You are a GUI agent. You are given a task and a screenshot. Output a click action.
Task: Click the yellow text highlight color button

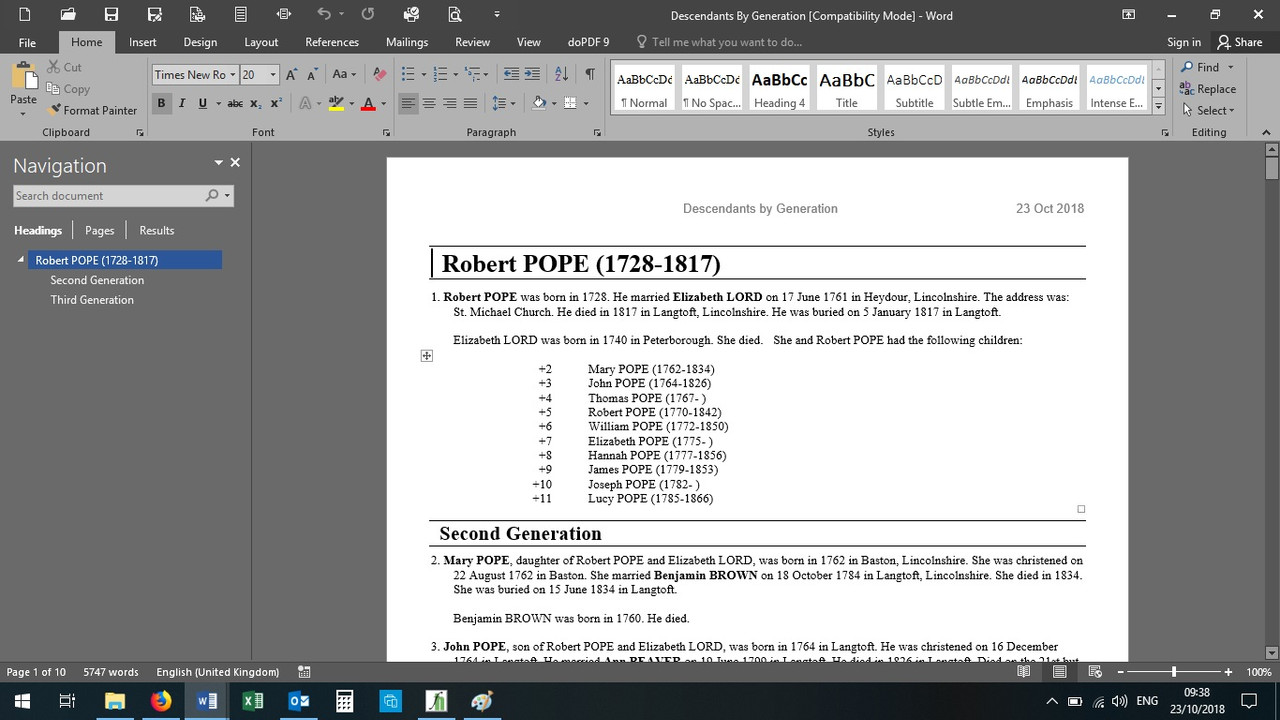pyautogui.click(x=337, y=103)
